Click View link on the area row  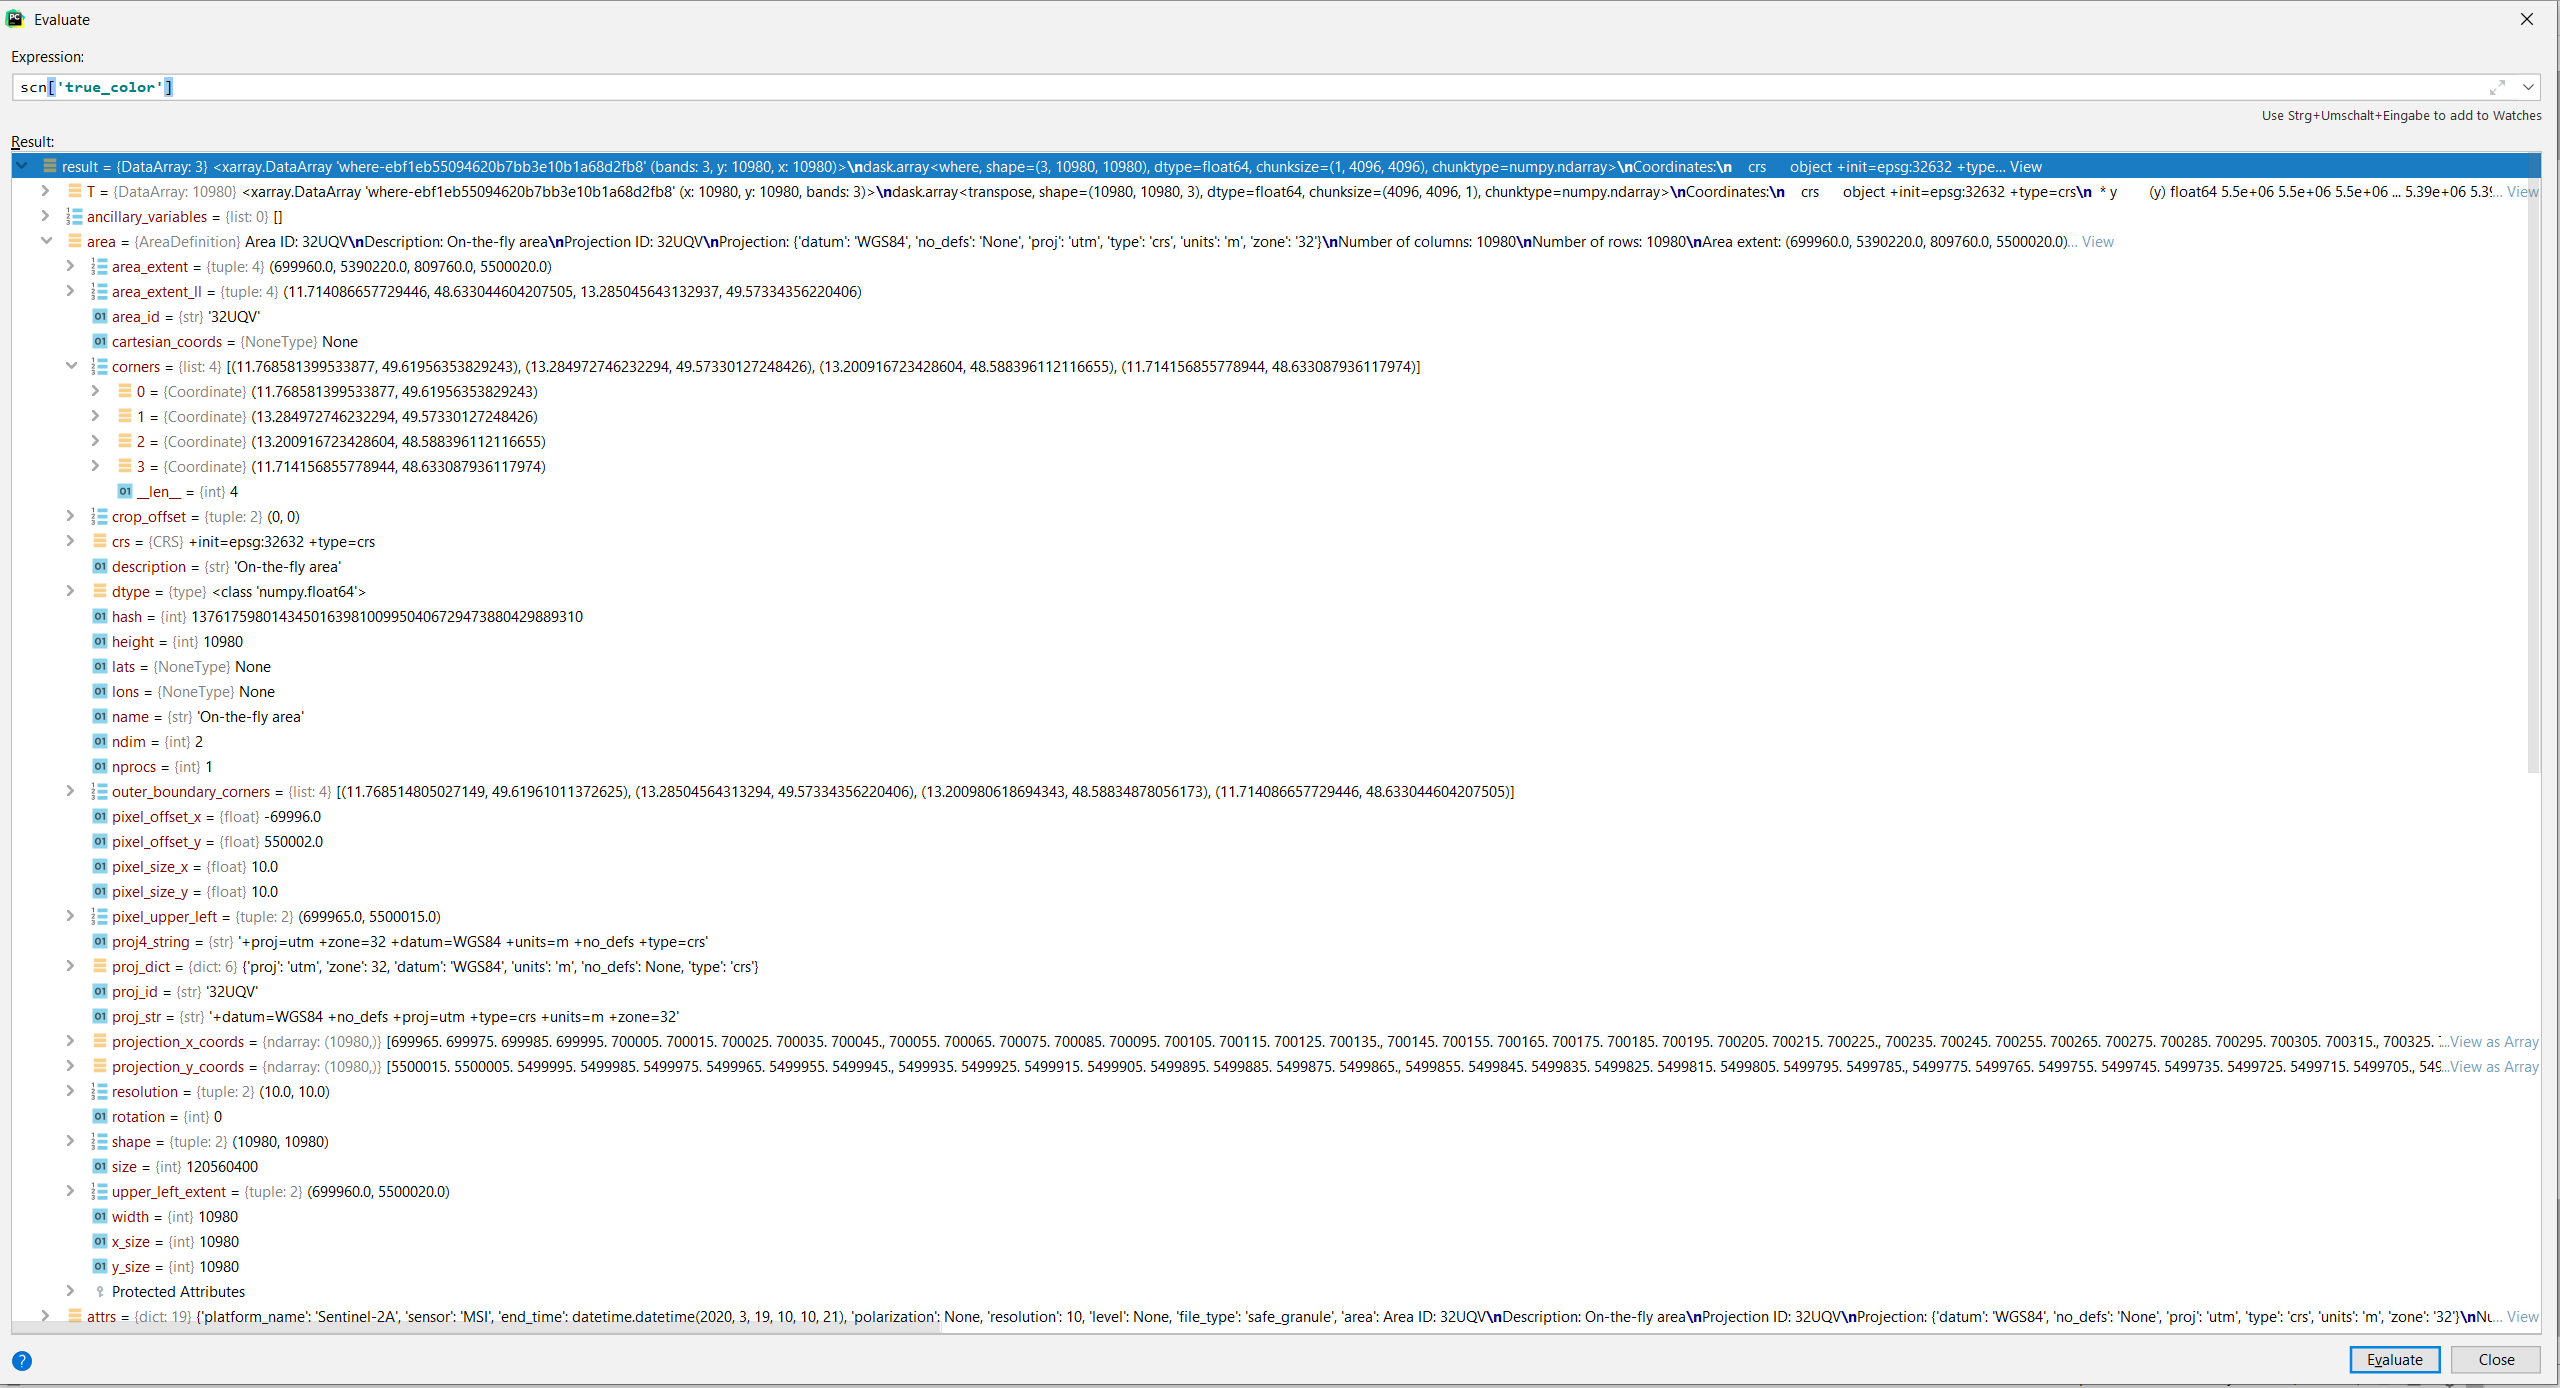point(2097,242)
